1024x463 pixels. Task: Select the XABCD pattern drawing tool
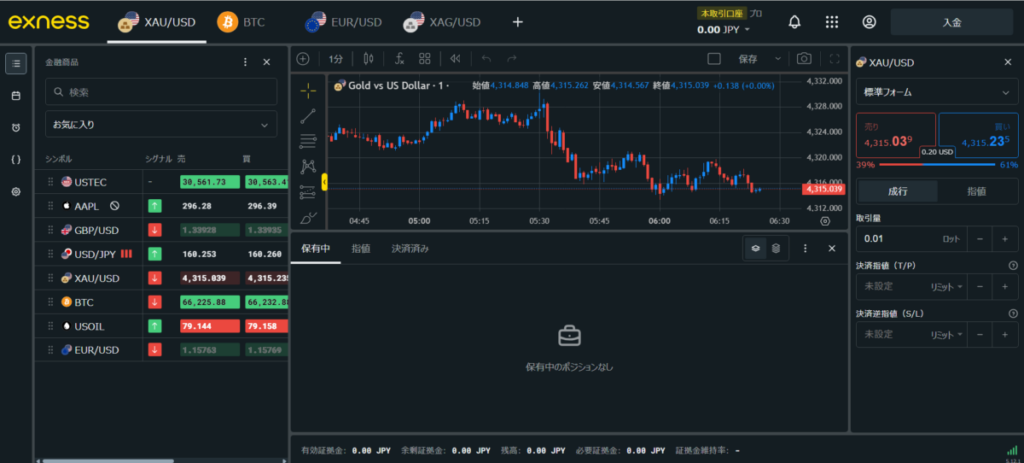pos(308,167)
